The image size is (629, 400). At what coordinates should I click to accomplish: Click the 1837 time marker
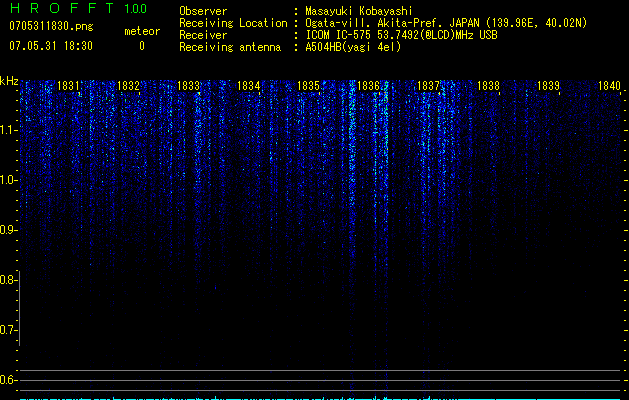[428, 86]
